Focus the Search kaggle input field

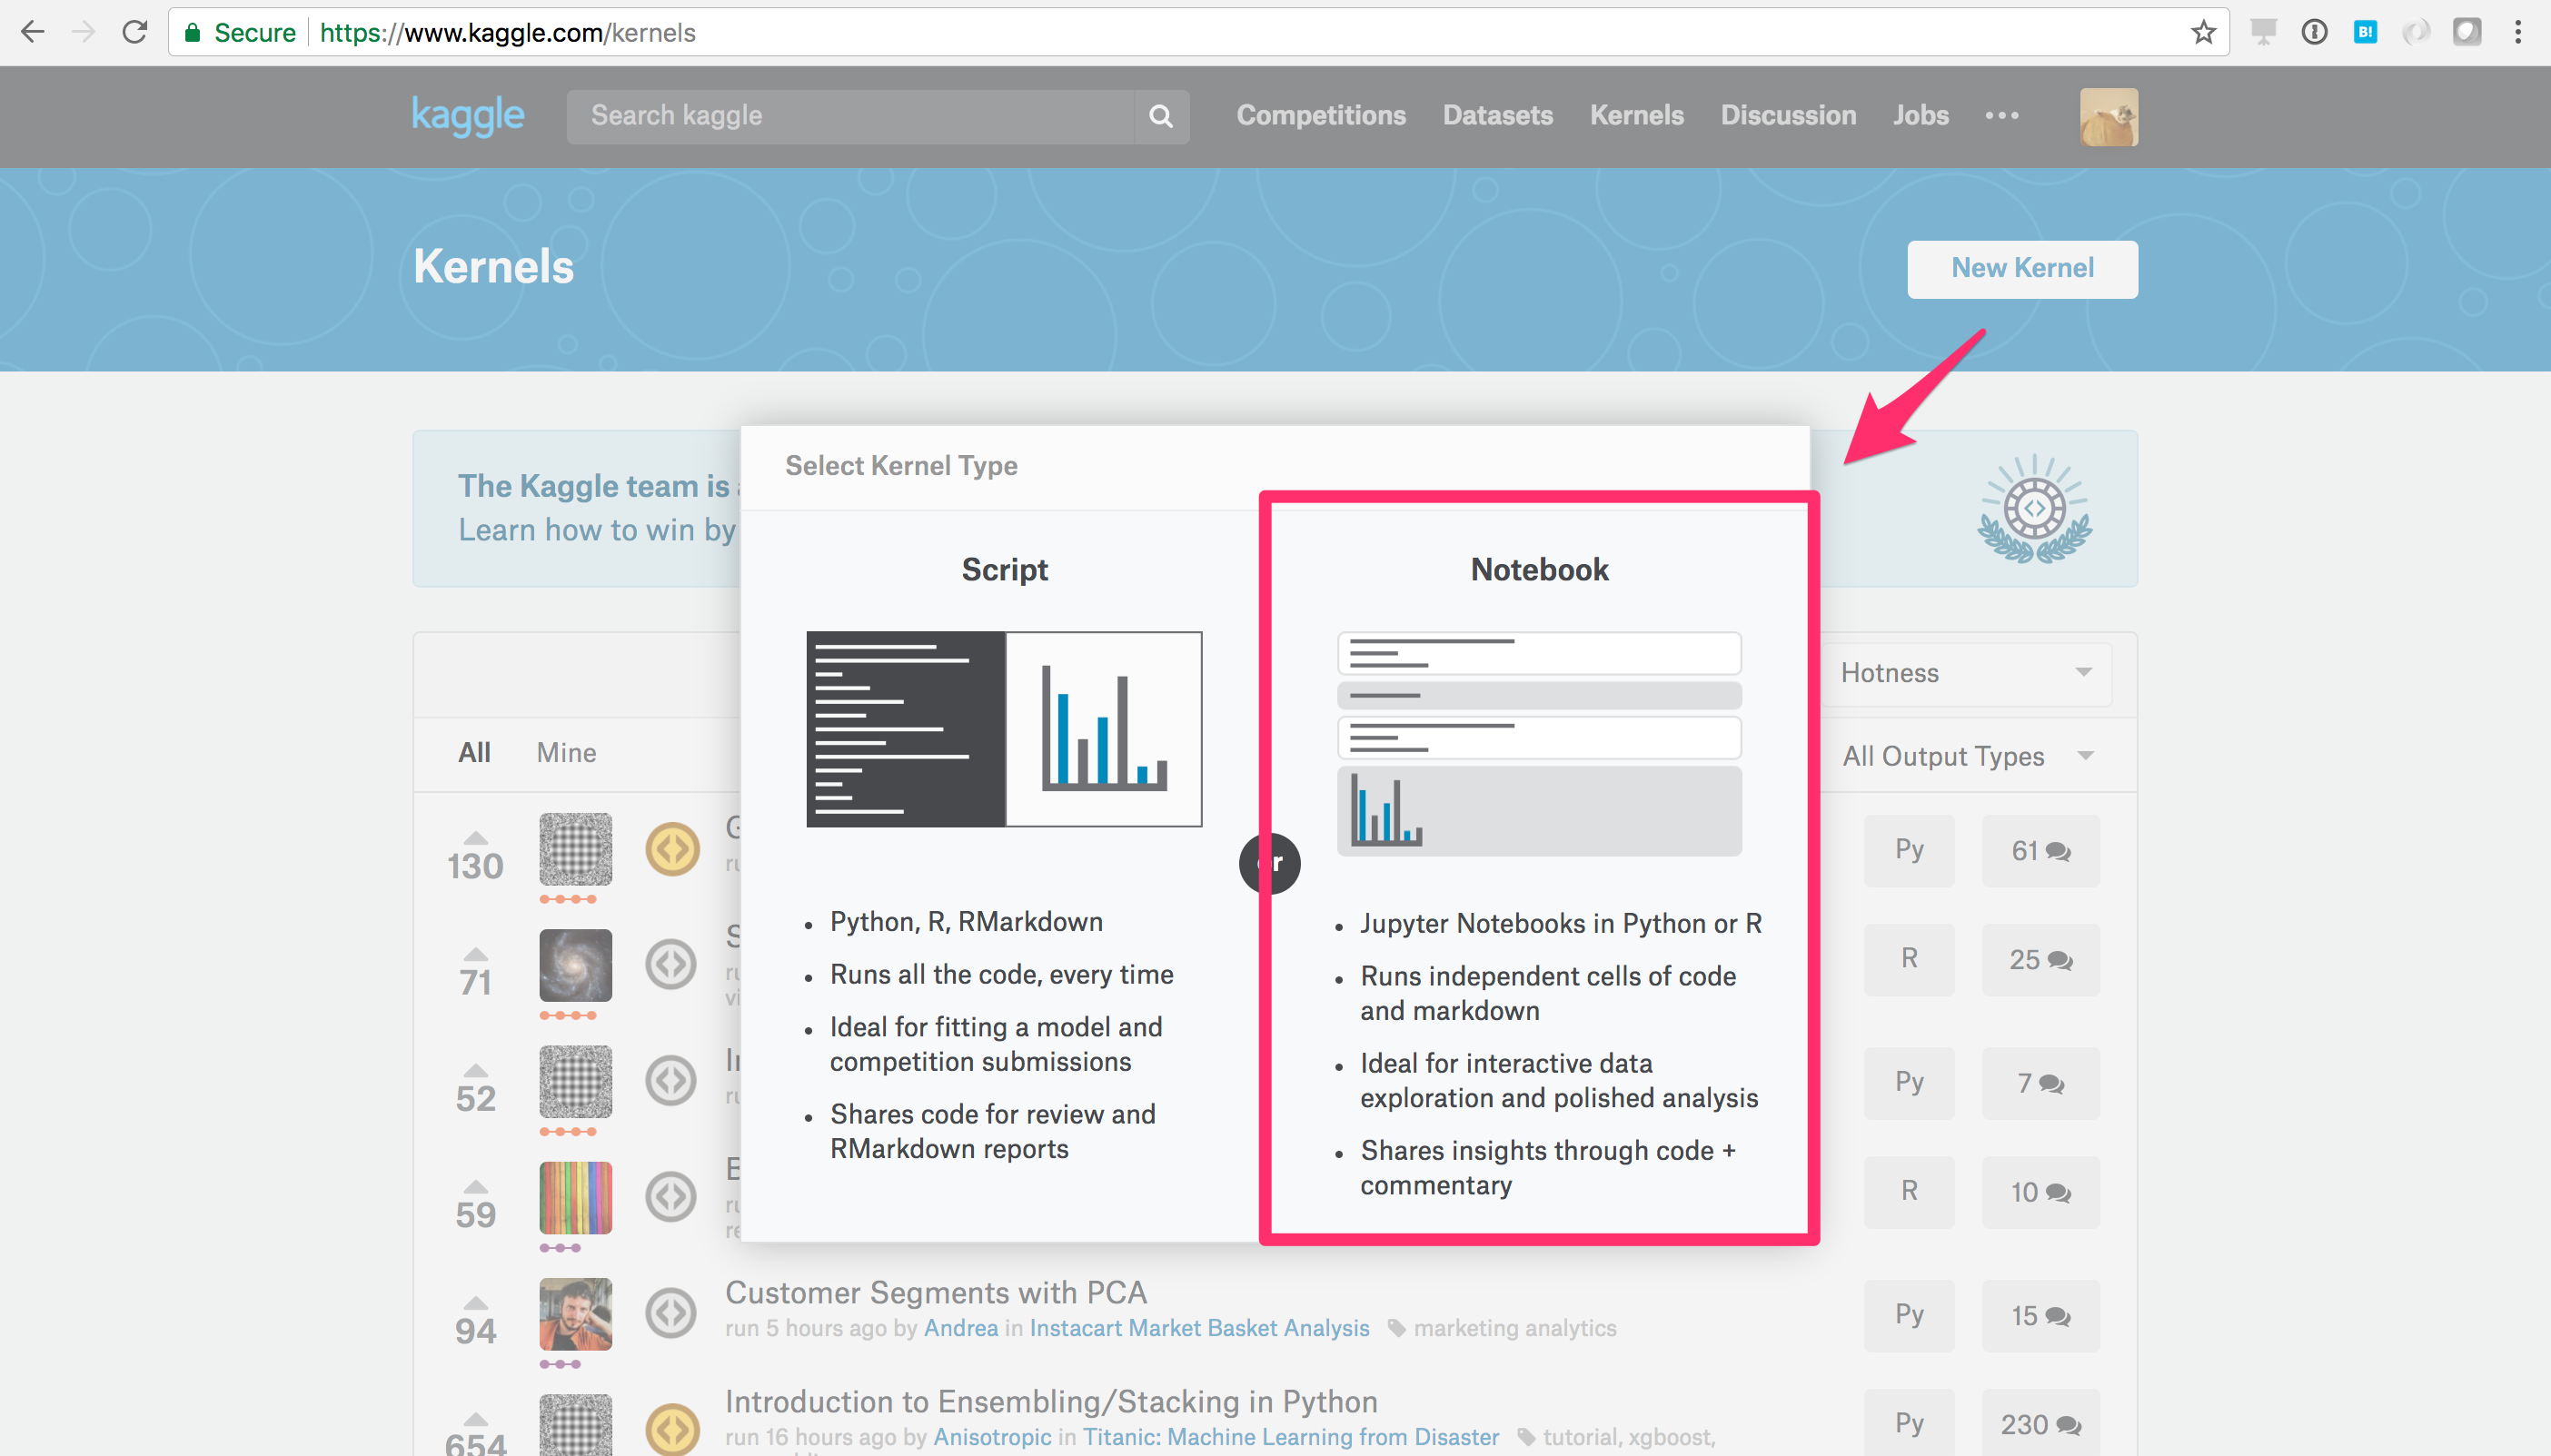click(x=850, y=116)
